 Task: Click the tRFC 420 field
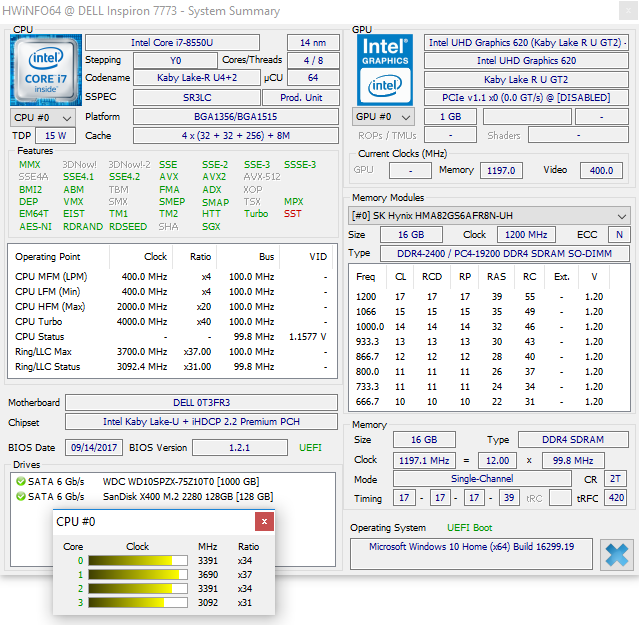tap(616, 497)
